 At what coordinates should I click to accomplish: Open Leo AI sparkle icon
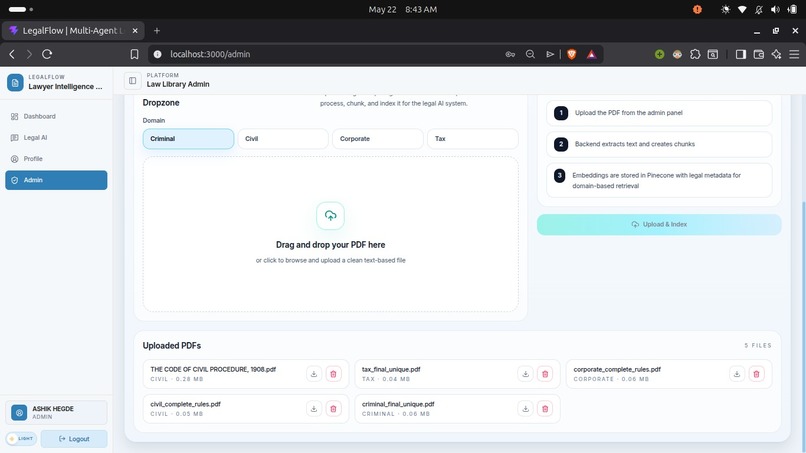776,54
